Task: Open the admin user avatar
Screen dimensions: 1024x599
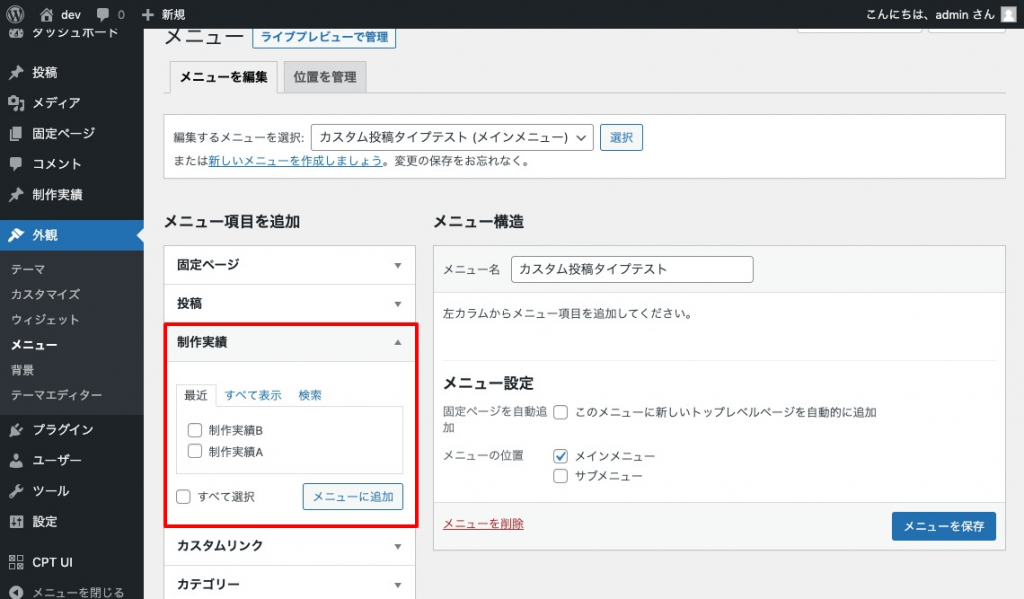Action: pyautogui.click(x=1009, y=14)
